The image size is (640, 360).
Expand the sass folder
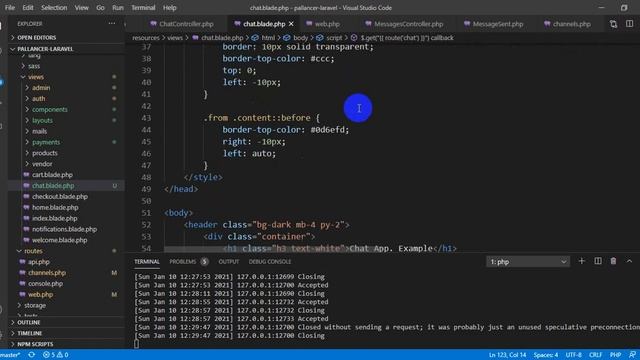pos(34,66)
